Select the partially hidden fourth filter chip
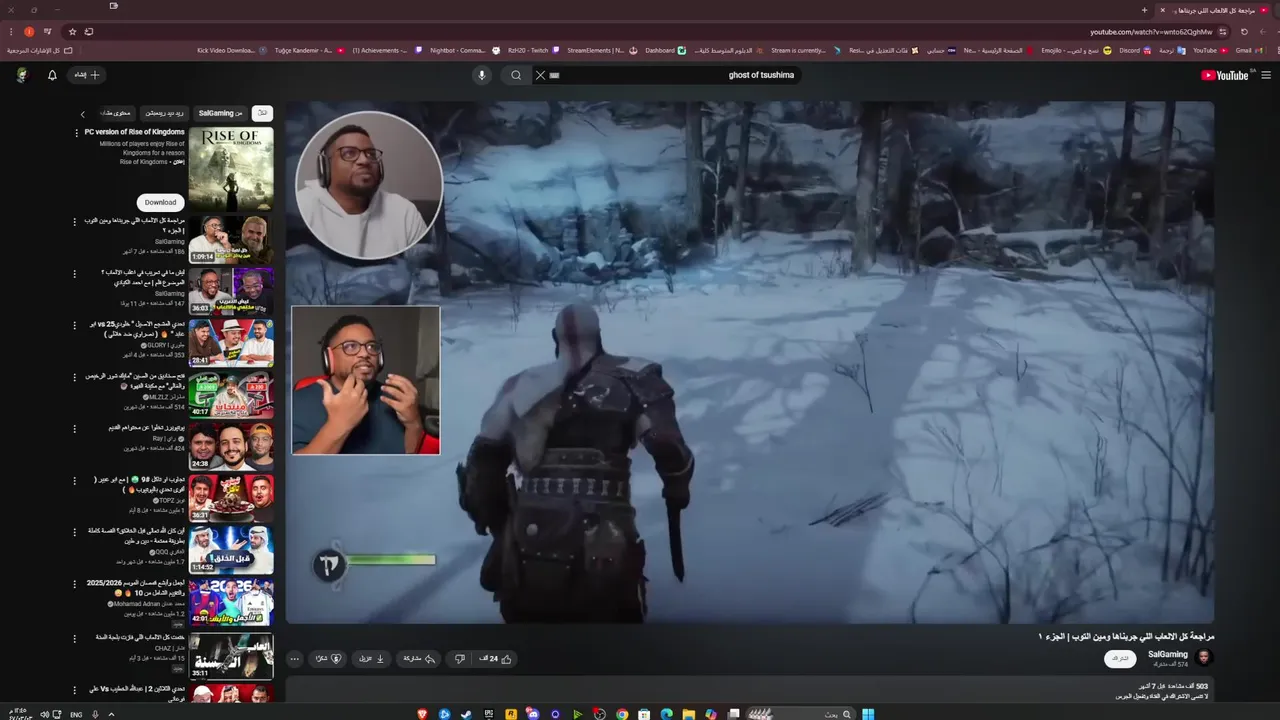This screenshot has height=720, width=1280. 117,113
